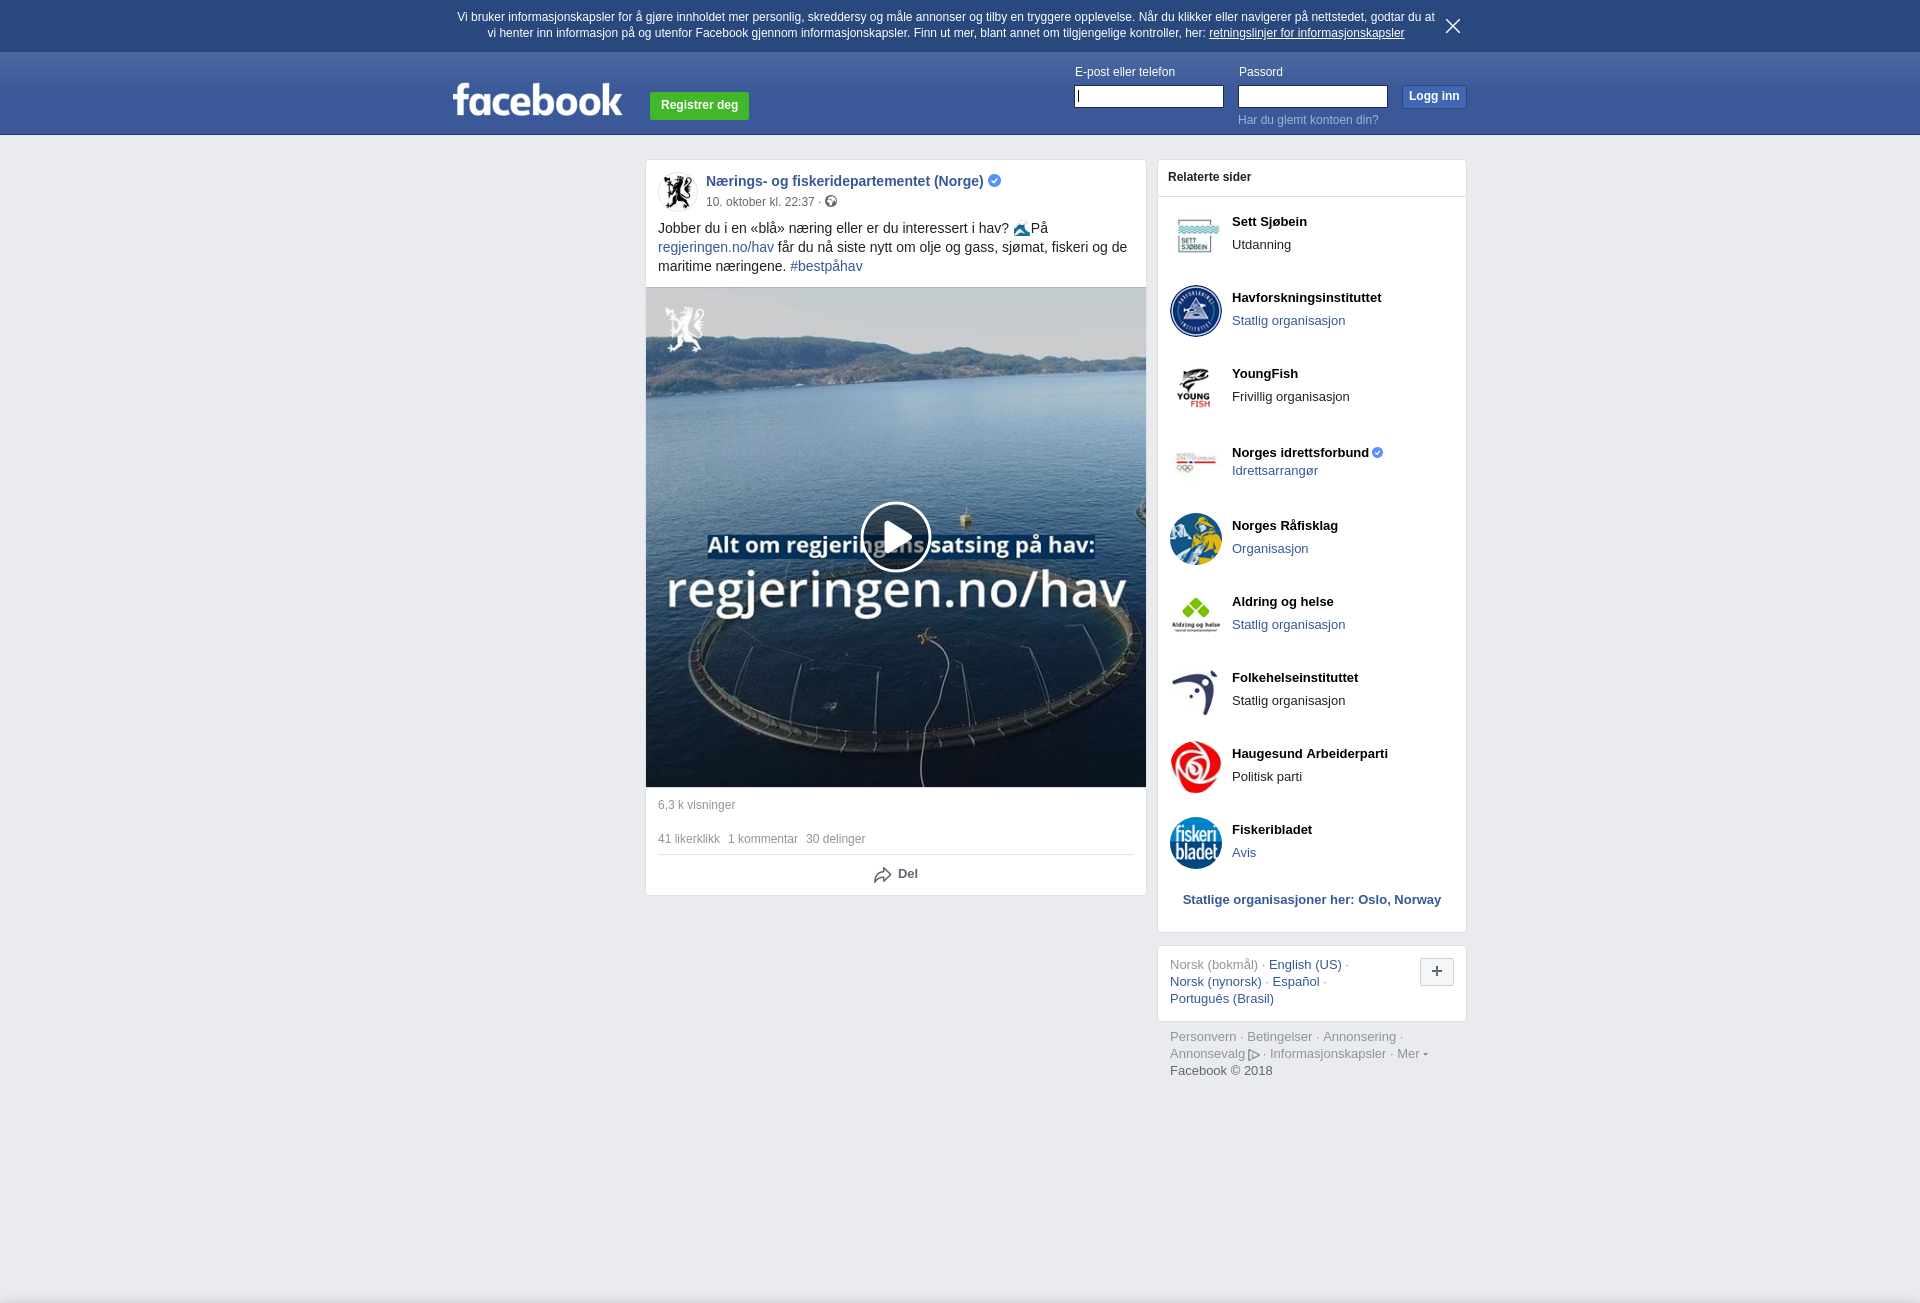Click the plus button for more languages

tap(1437, 972)
